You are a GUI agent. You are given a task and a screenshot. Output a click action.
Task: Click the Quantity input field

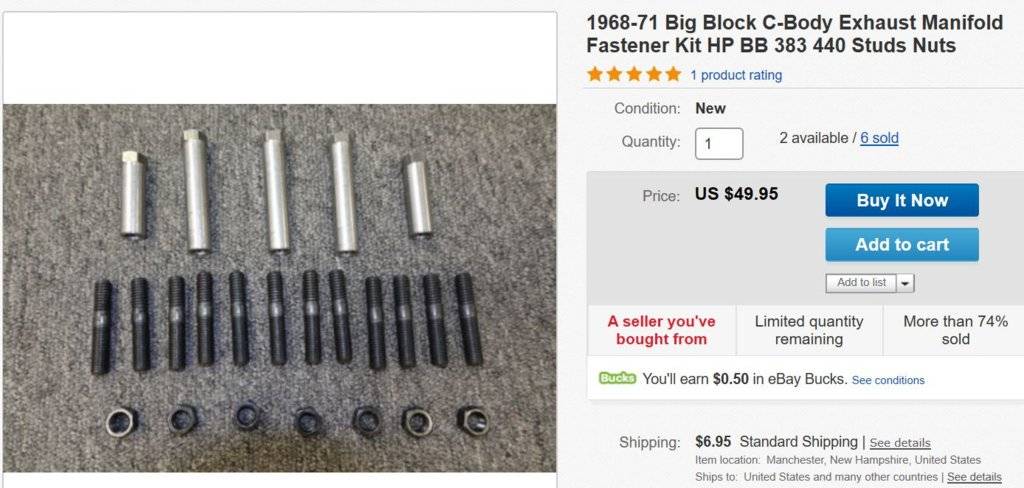pyautogui.click(x=719, y=143)
